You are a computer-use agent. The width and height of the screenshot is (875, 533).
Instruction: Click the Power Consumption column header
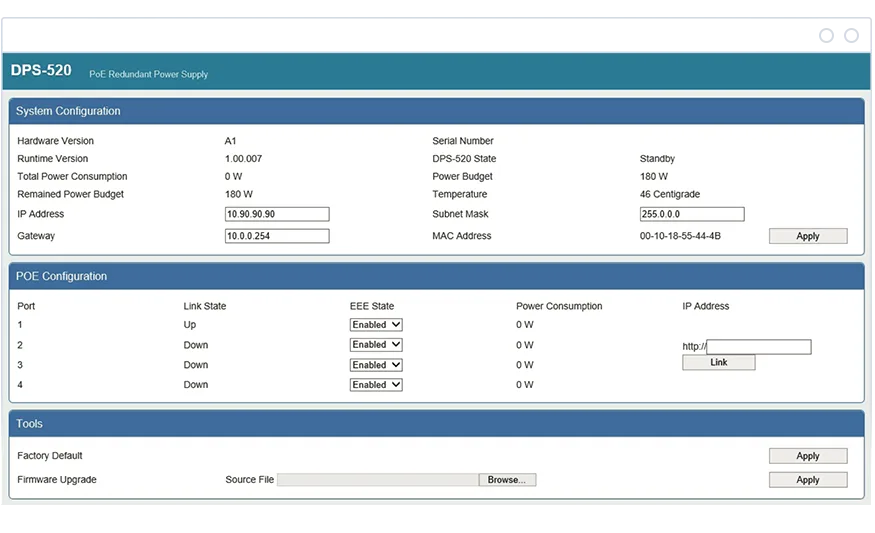click(559, 306)
